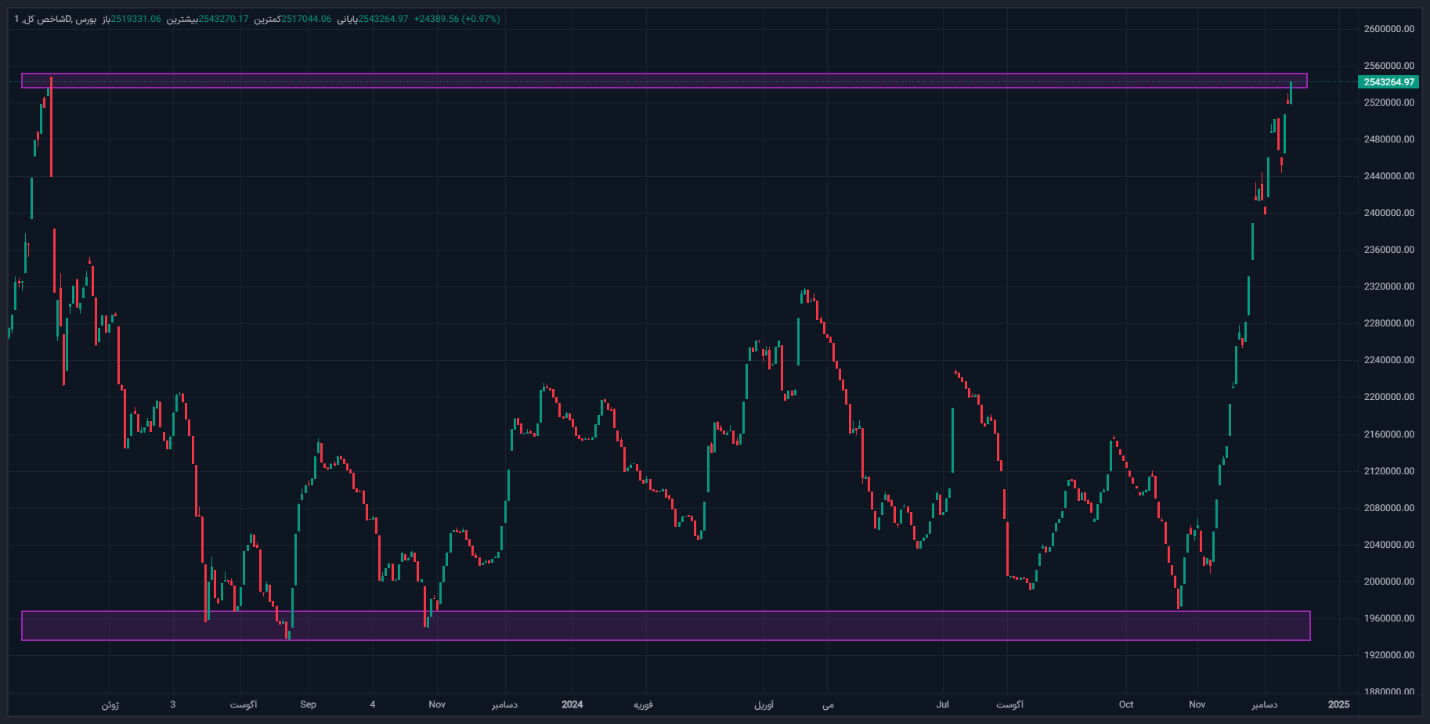Click the 2024 year label on time axis

point(571,705)
